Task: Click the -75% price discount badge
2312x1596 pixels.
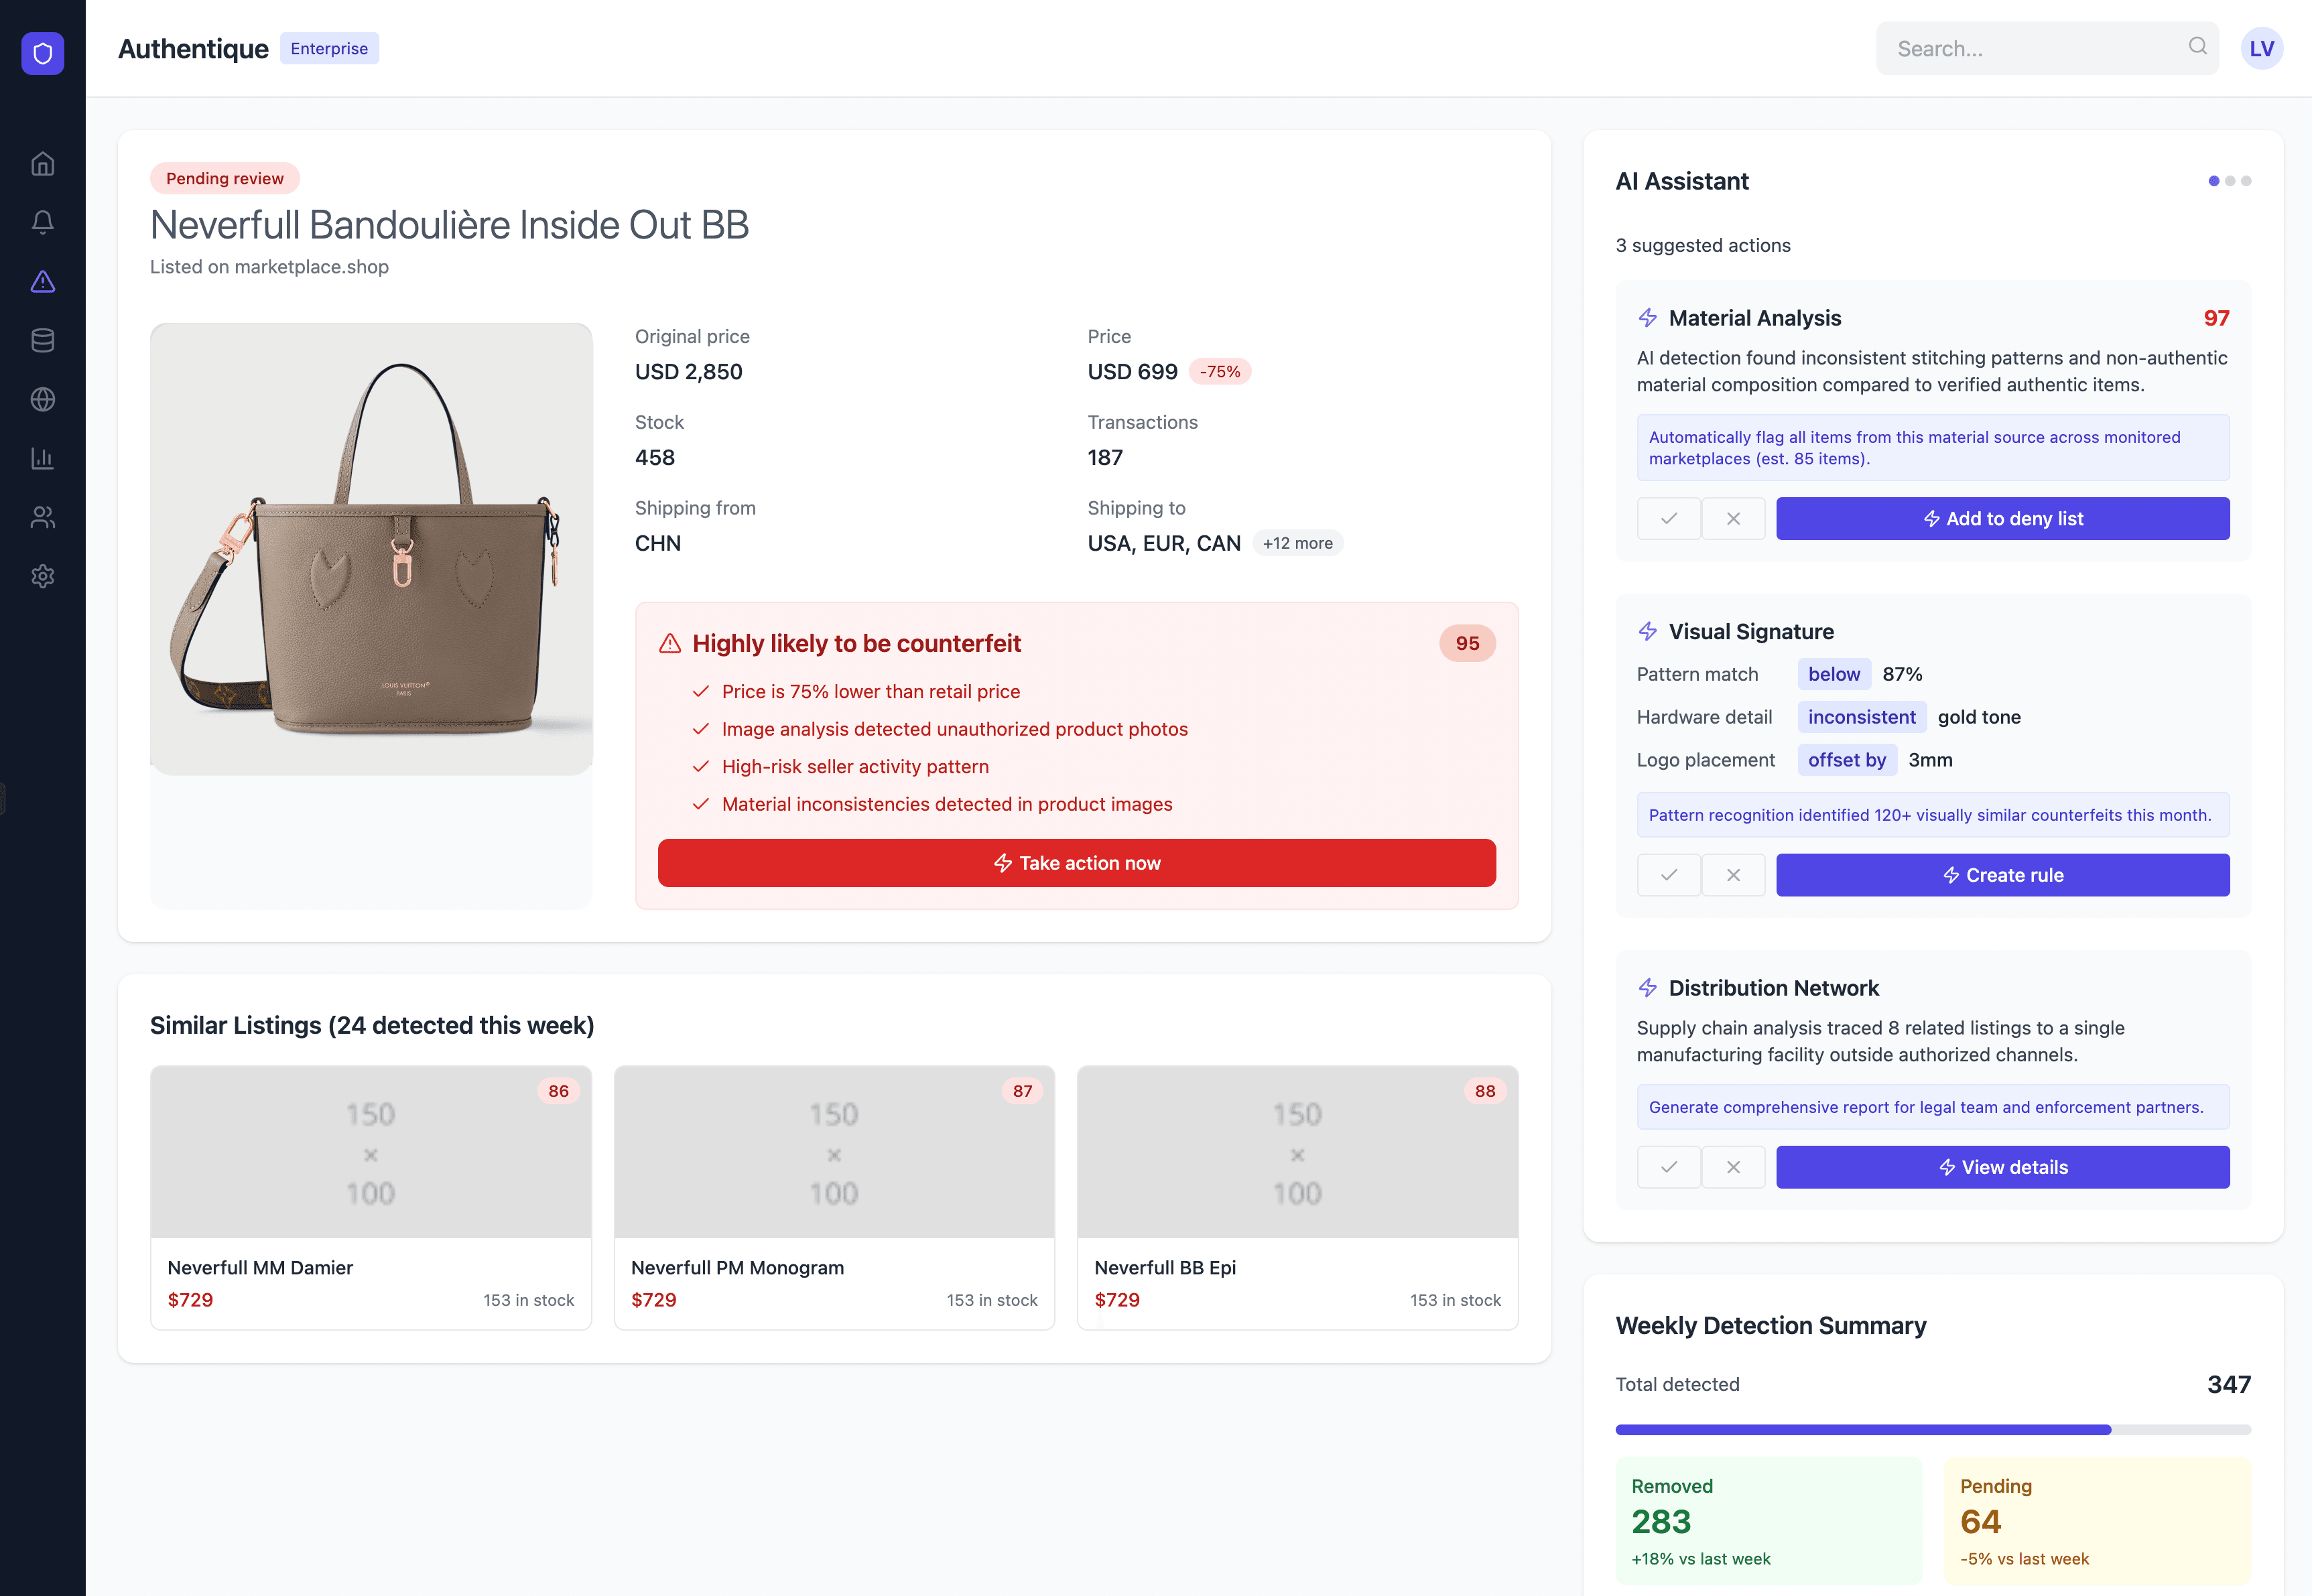Action: coord(1220,372)
